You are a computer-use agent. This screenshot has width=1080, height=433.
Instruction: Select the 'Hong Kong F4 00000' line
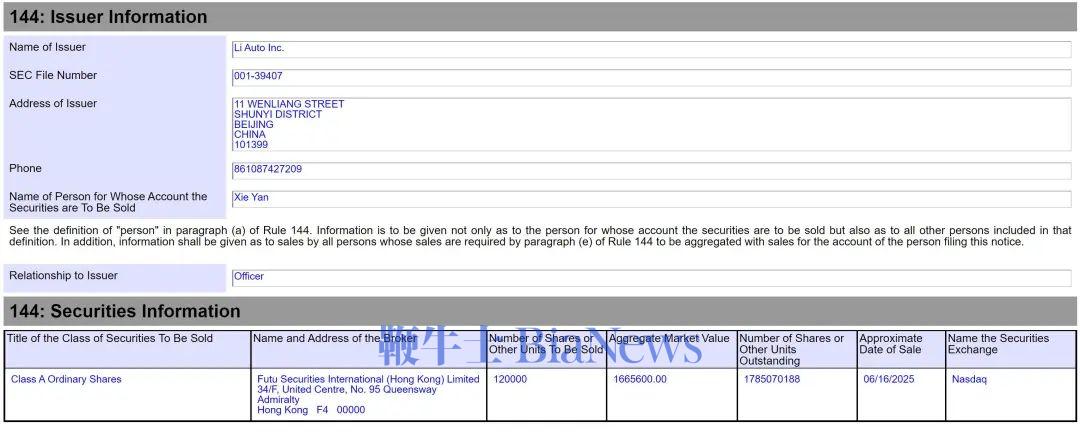tap(311, 410)
